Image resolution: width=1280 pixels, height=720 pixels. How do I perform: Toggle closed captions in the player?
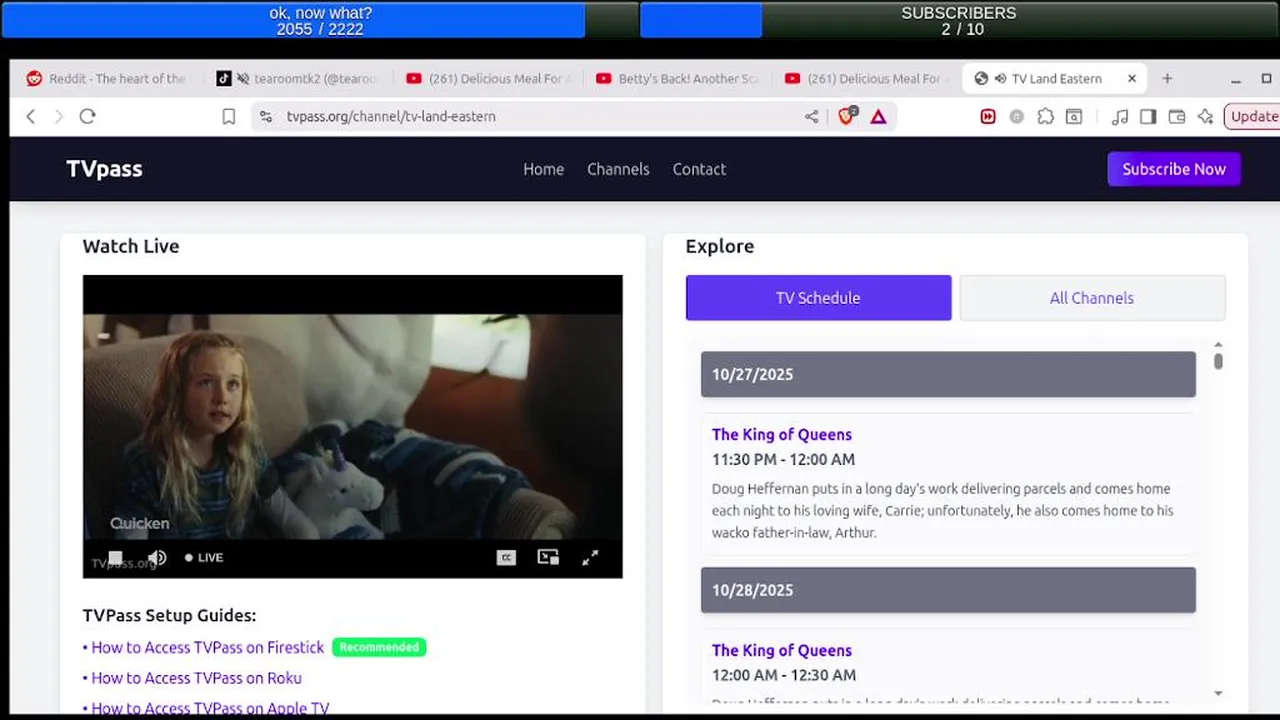pos(506,557)
